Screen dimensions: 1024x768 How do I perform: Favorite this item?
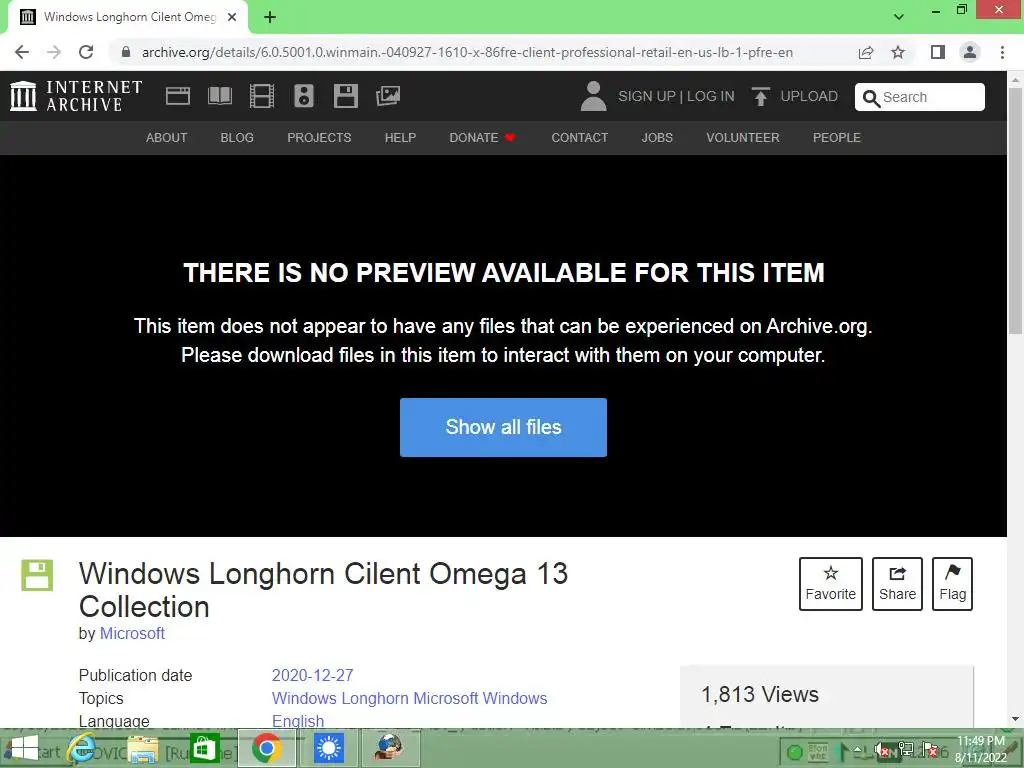coord(831,584)
